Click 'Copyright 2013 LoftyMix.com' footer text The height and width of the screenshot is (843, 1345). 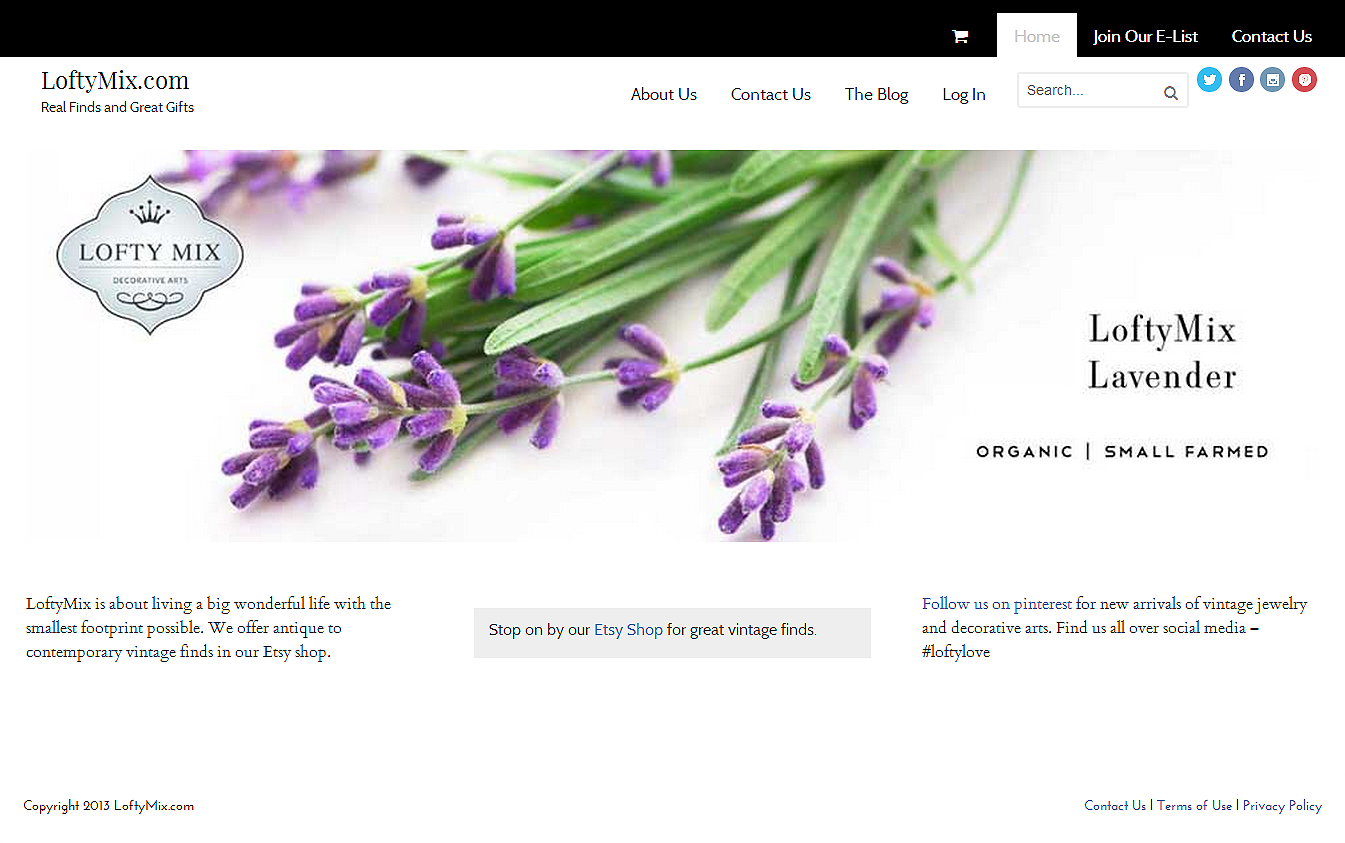pos(109,806)
